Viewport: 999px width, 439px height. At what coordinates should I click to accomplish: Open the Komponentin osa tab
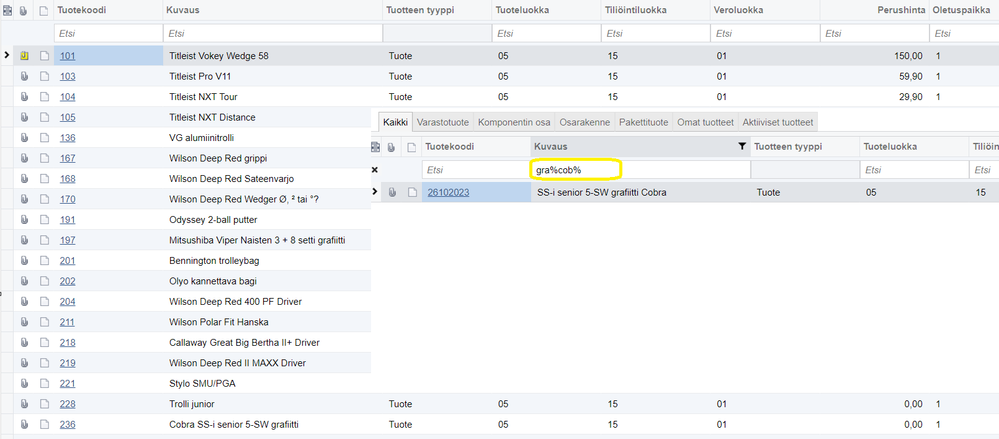coord(514,122)
